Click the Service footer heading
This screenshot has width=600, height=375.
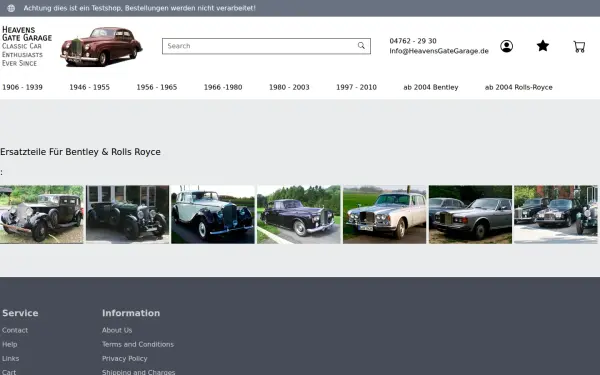20,313
